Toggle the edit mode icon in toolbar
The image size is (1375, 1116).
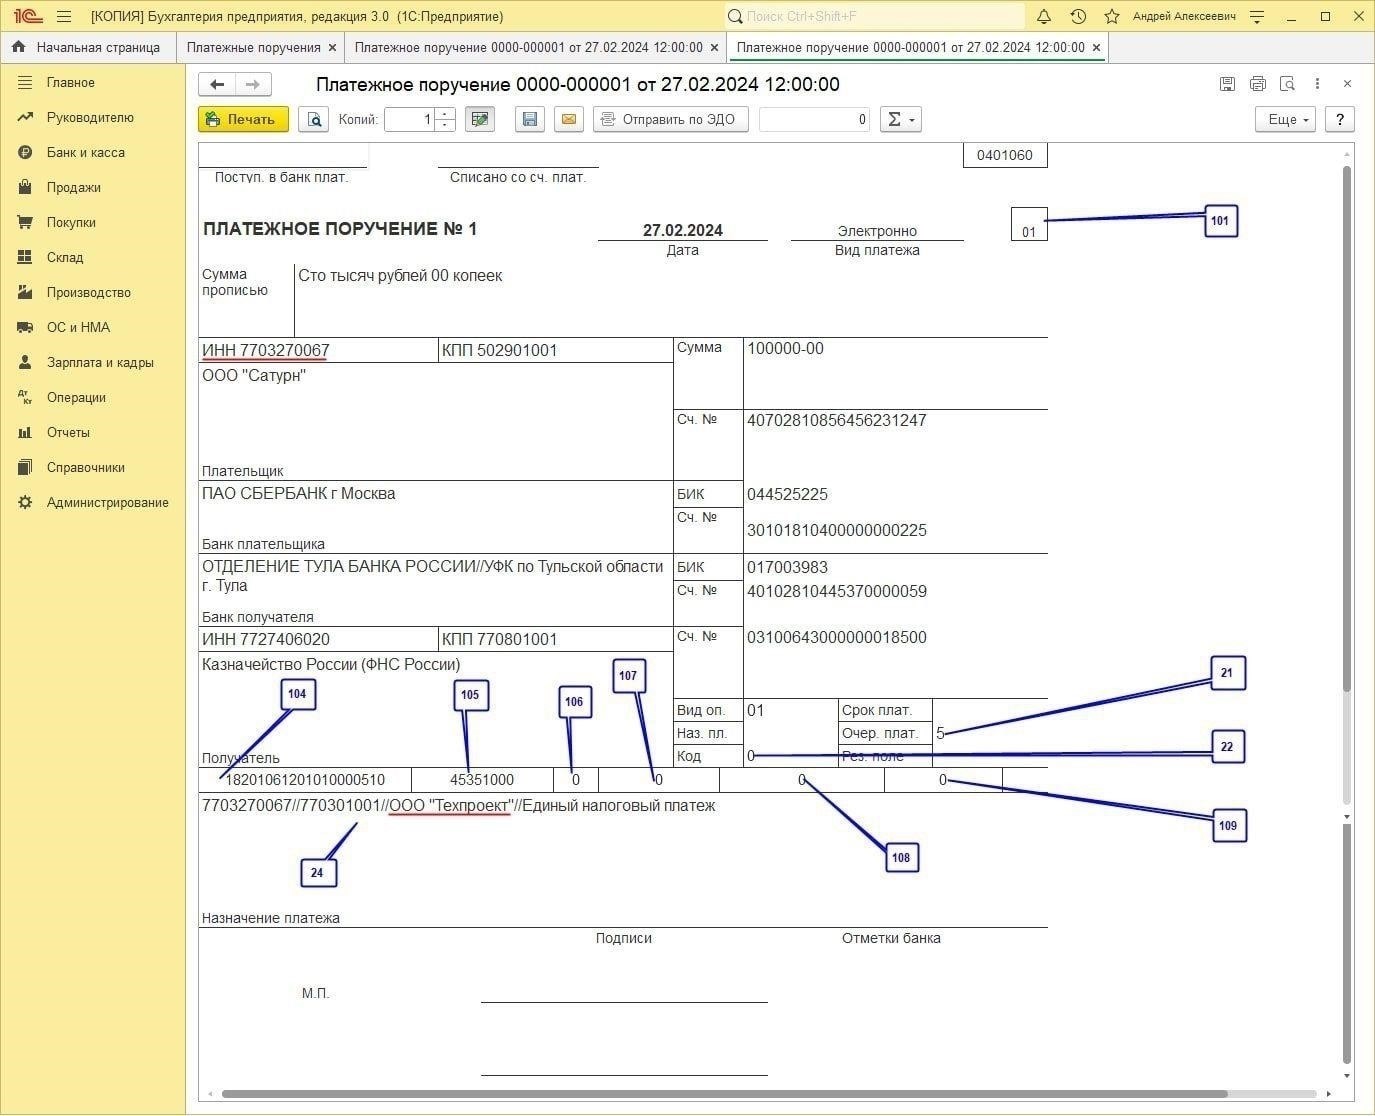click(x=480, y=119)
